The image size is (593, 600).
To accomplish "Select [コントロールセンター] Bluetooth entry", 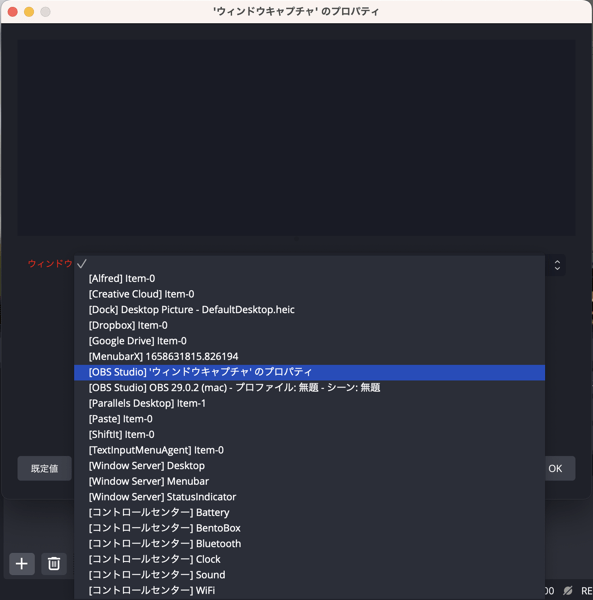I will click(309, 544).
